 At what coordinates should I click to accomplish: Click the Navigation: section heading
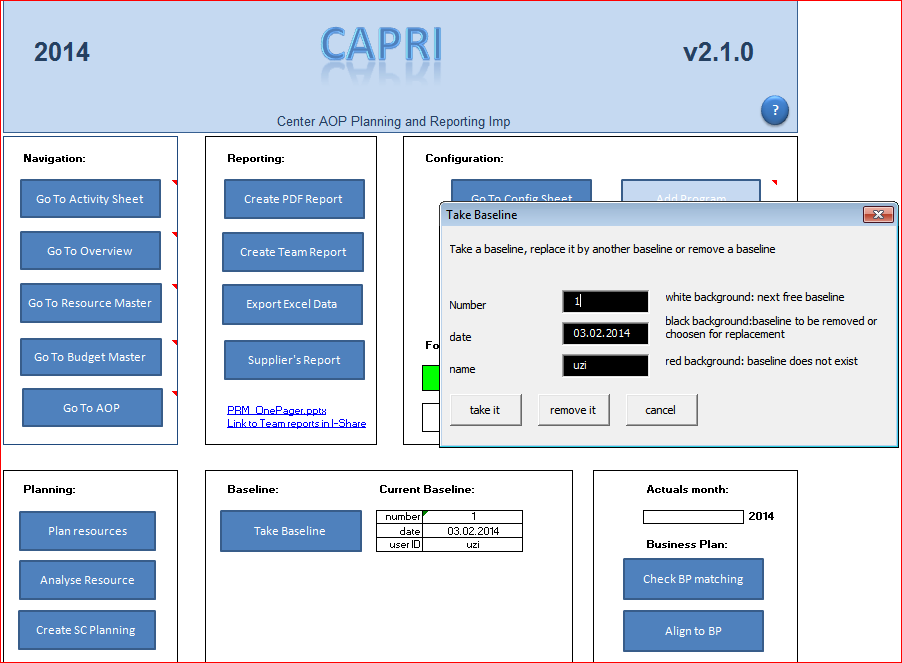tap(54, 158)
